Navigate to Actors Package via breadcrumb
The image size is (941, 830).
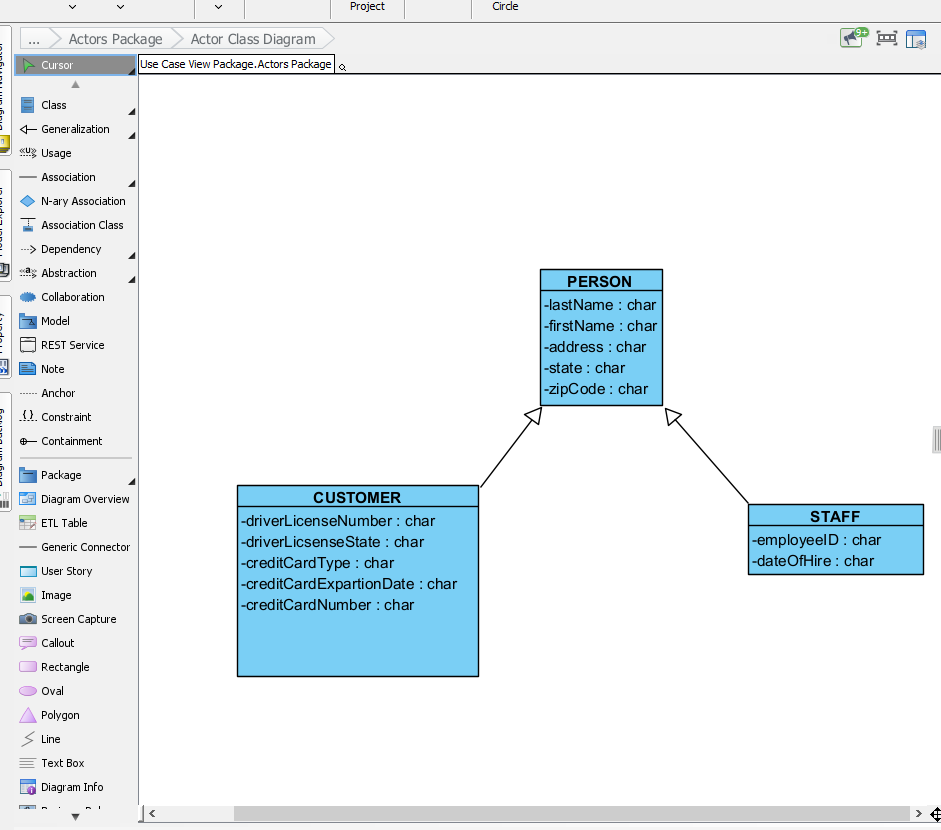[115, 39]
